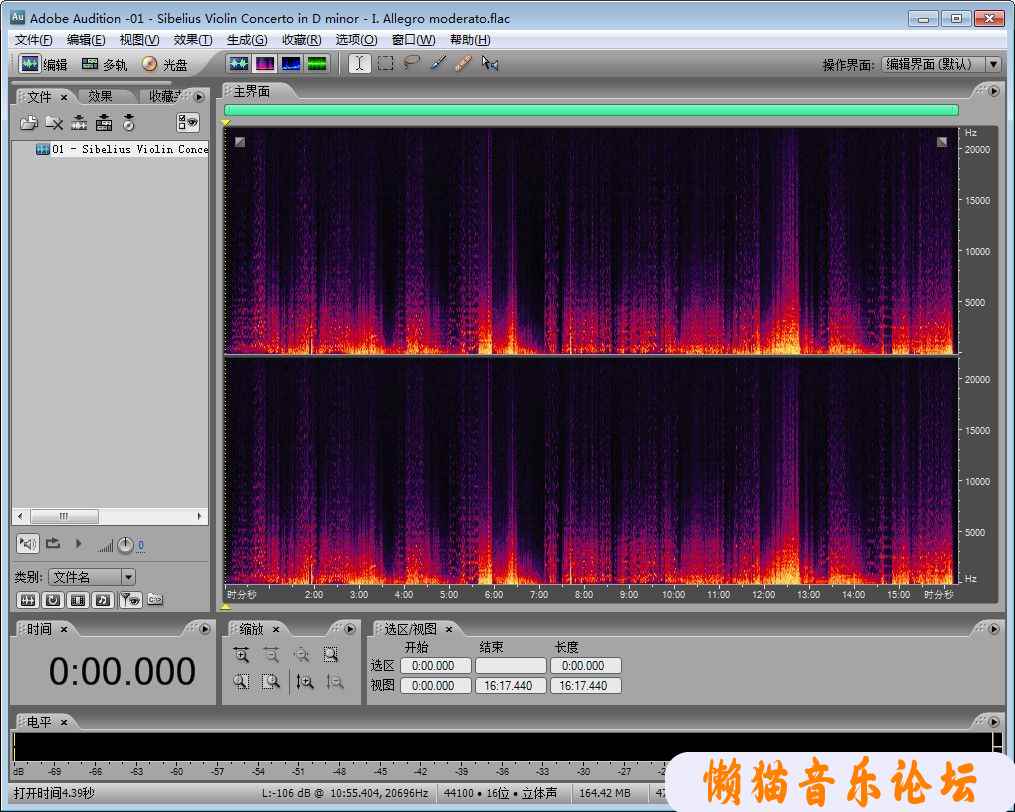Switch to 多轨 multitrack view

pos(105,64)
